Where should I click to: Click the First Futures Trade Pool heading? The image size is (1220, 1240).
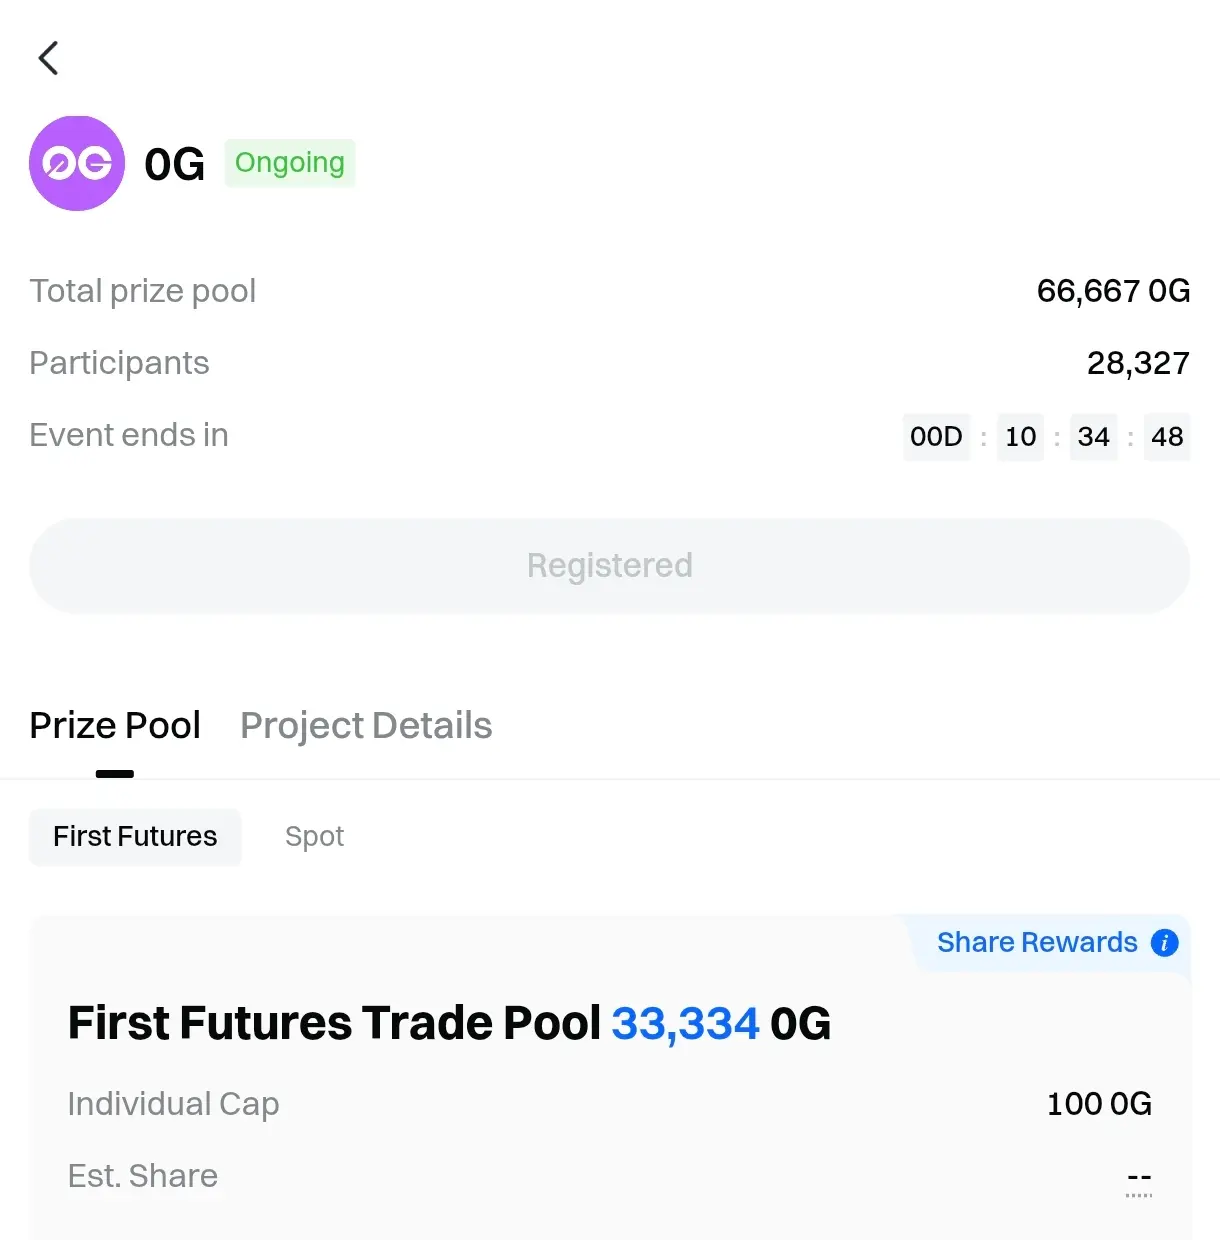334,1024
